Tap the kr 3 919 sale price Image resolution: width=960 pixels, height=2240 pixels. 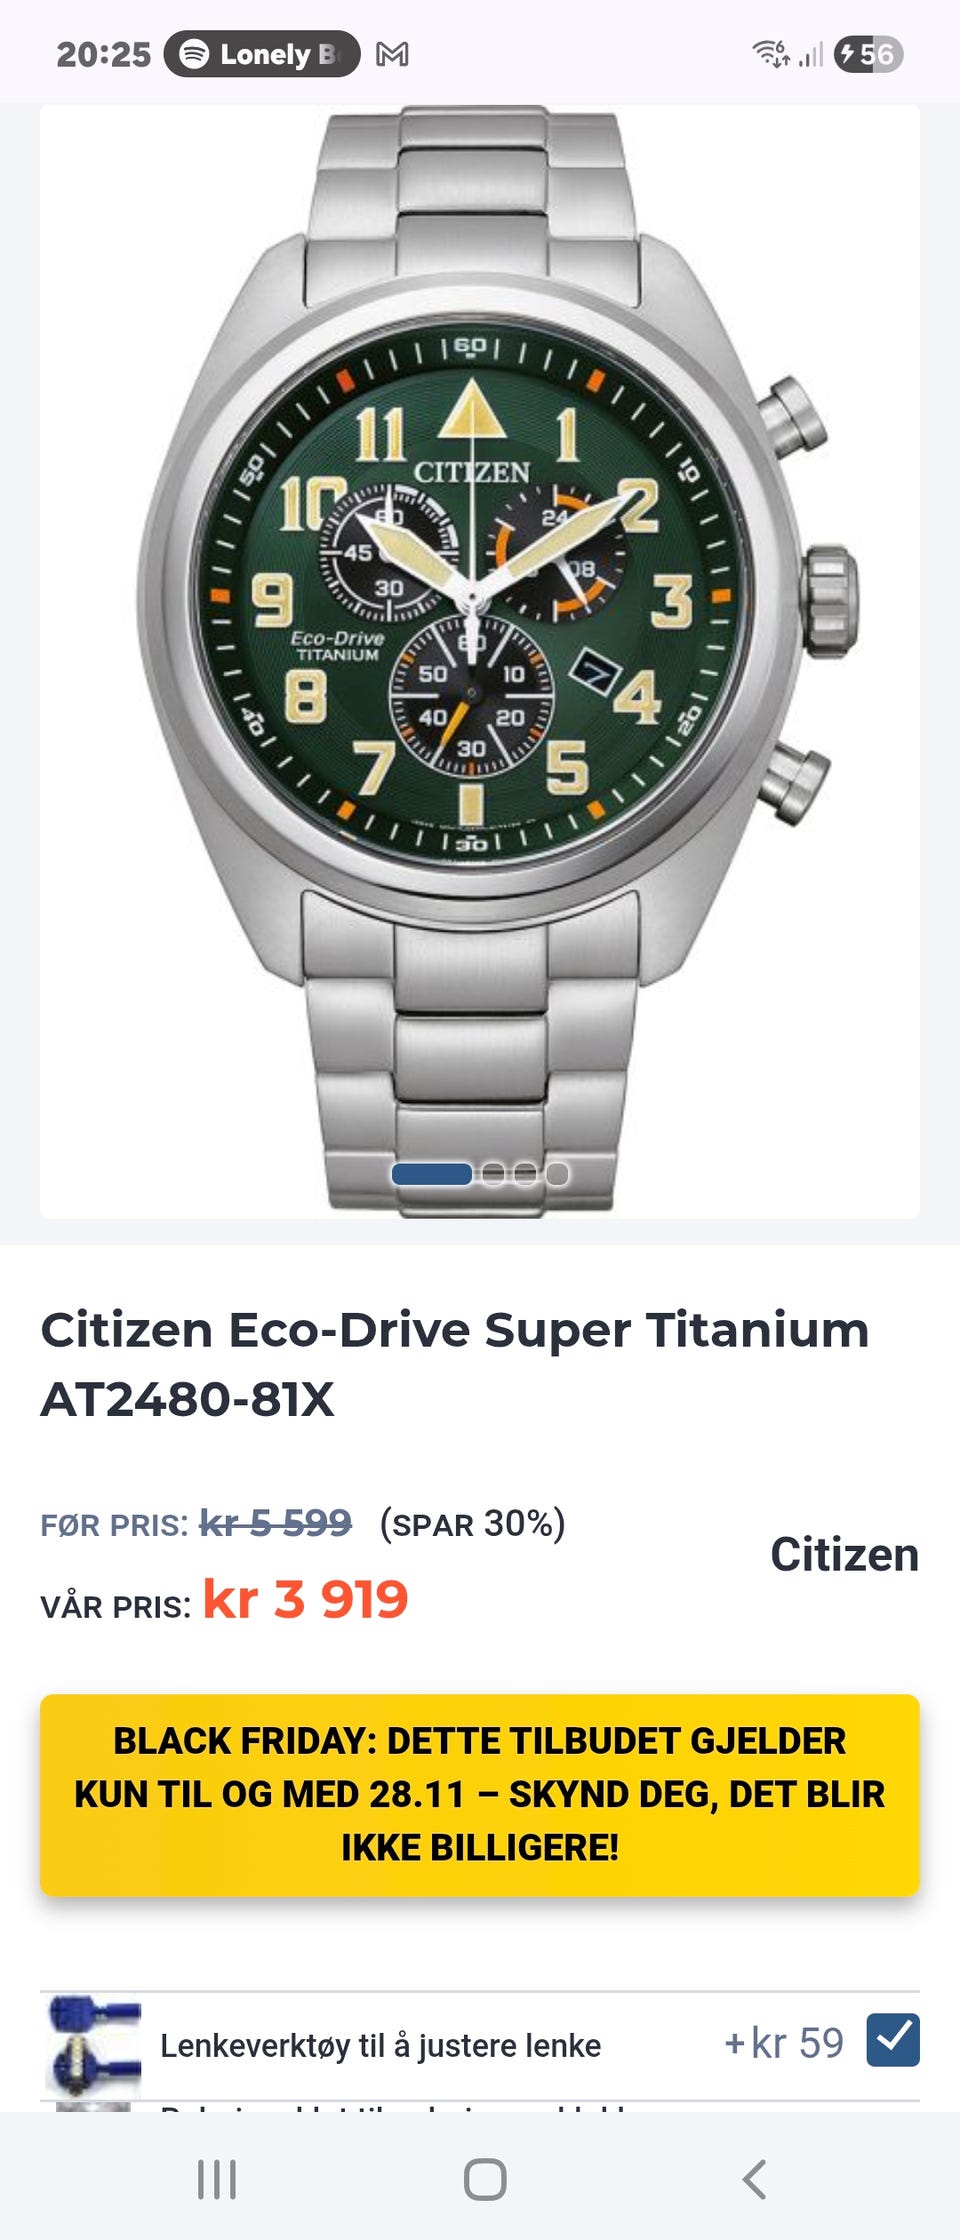[x=306, y=1599]
